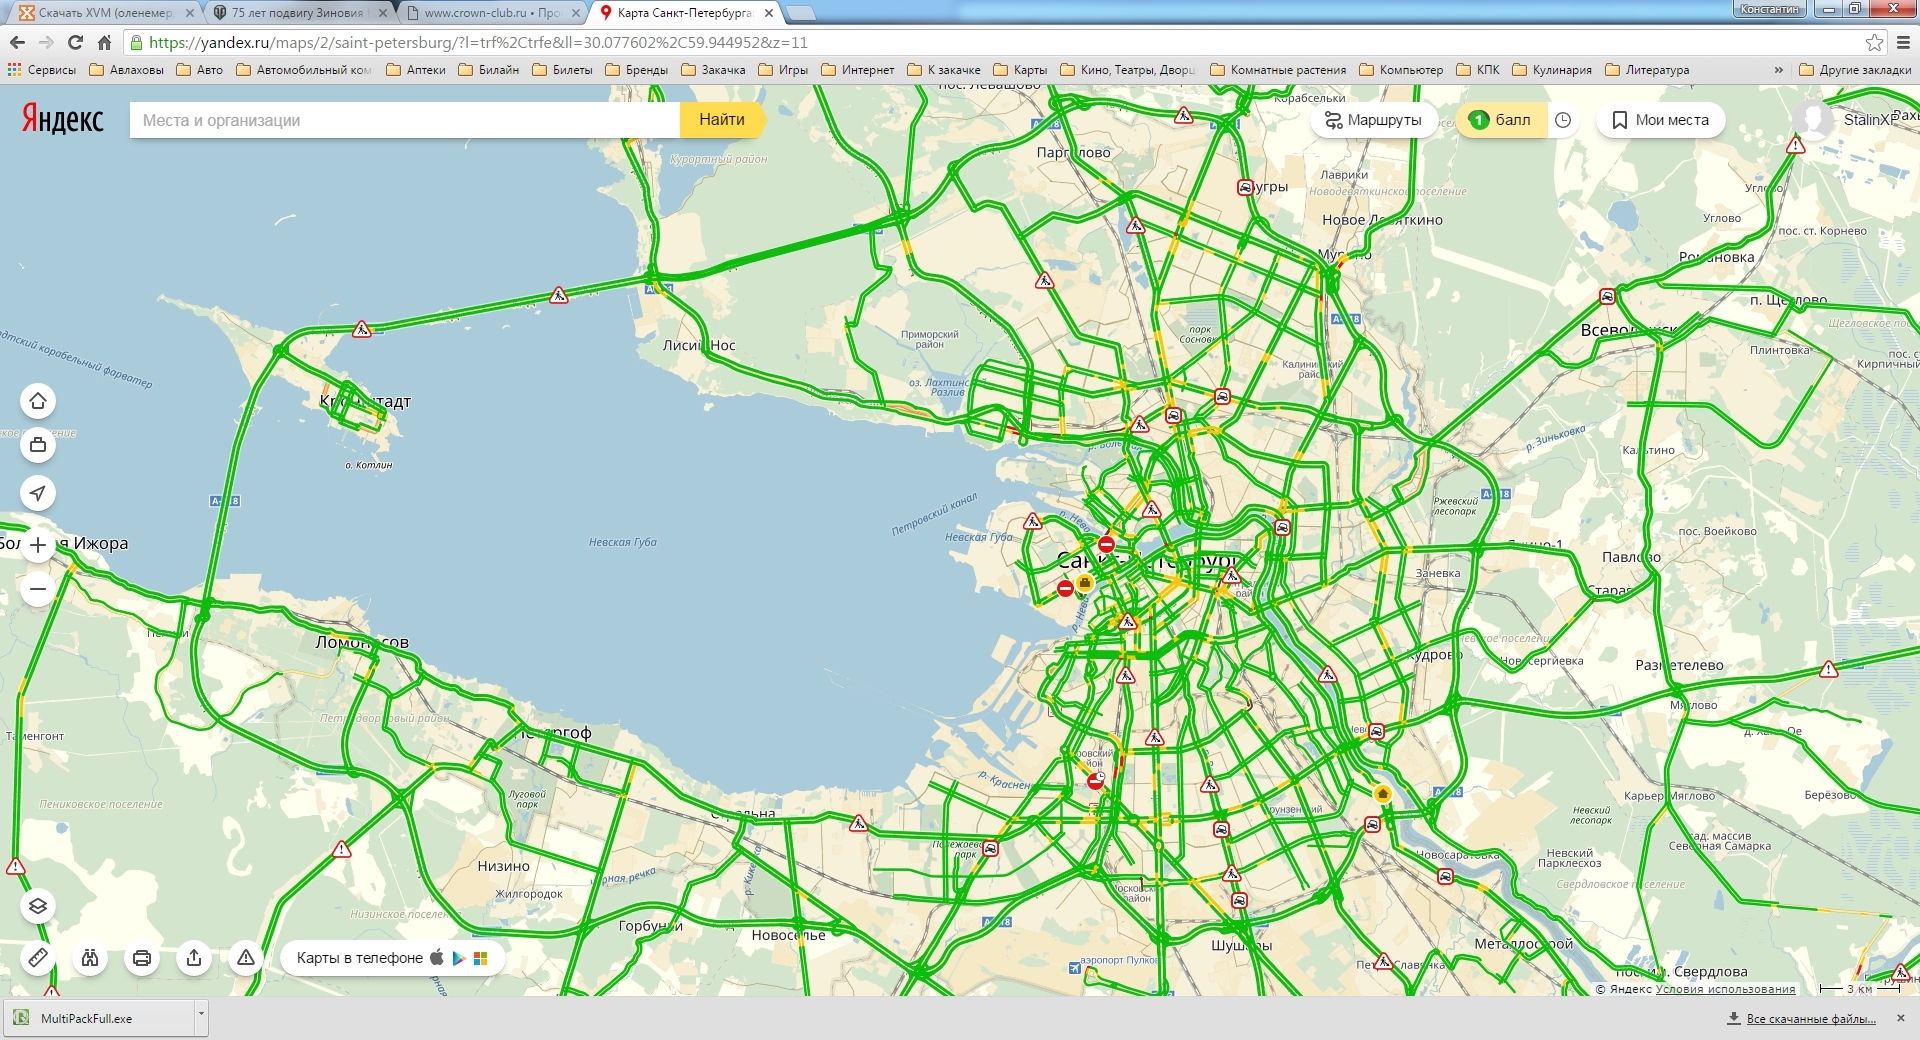Toggle the traffic layer балл button
Viewport: 1920px width, 1040px height.
[x=1501, y=120]
